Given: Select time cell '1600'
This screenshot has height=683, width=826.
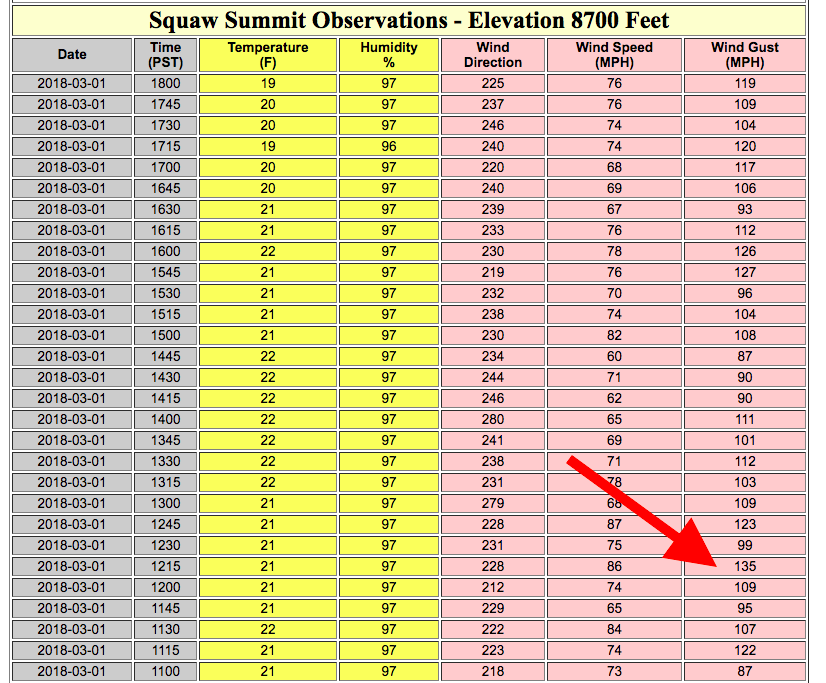Looking at the screenshot, I should (x=165, y=252).
